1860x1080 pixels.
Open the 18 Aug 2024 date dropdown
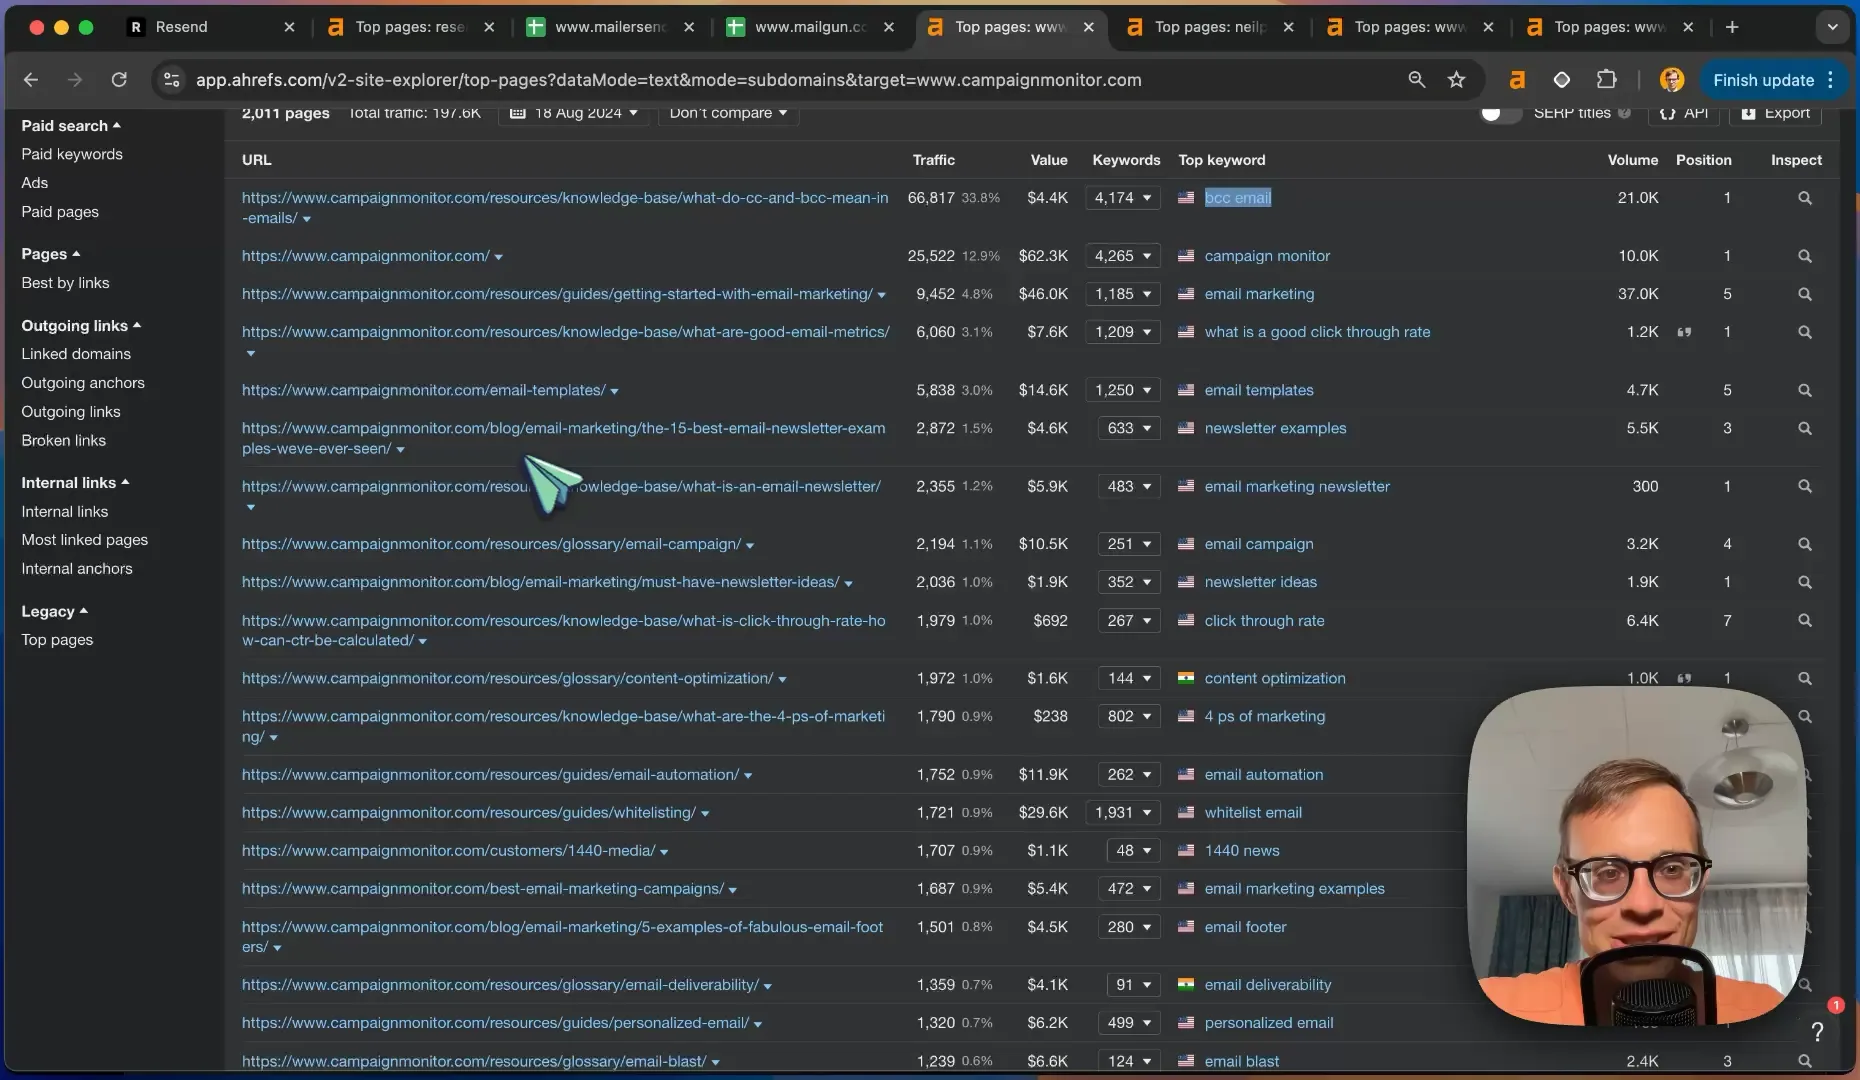point(574,113)
